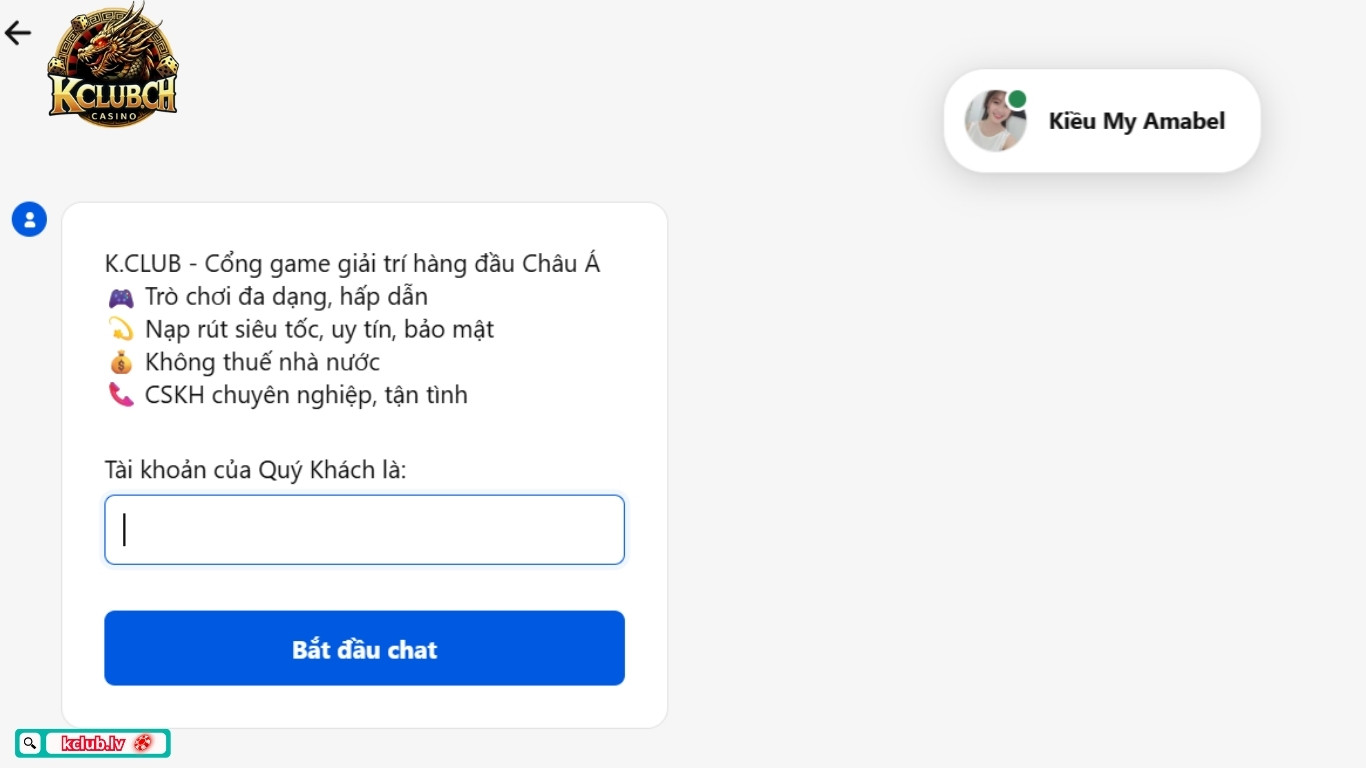Select the K.CLUB welcome message card

[x=364, y=465]
